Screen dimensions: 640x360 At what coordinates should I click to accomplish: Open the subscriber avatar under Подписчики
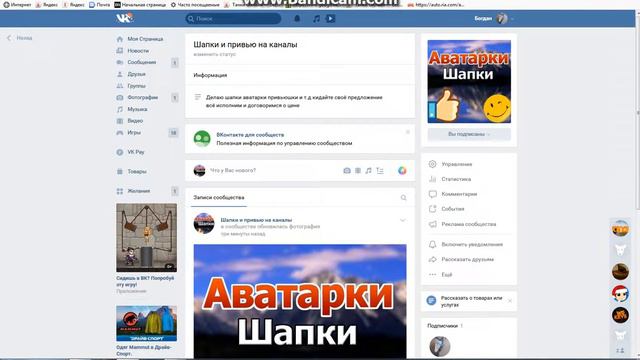pos(440,346)
